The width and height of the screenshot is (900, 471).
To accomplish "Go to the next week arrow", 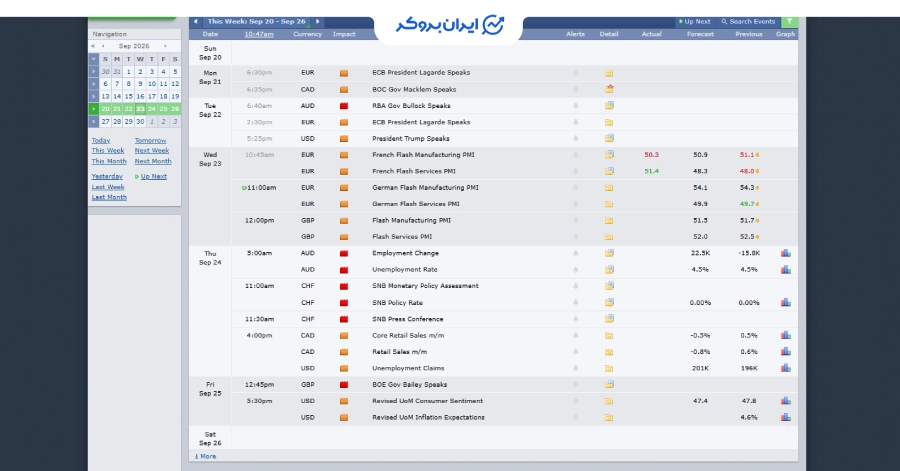I will tap(317, 22).
